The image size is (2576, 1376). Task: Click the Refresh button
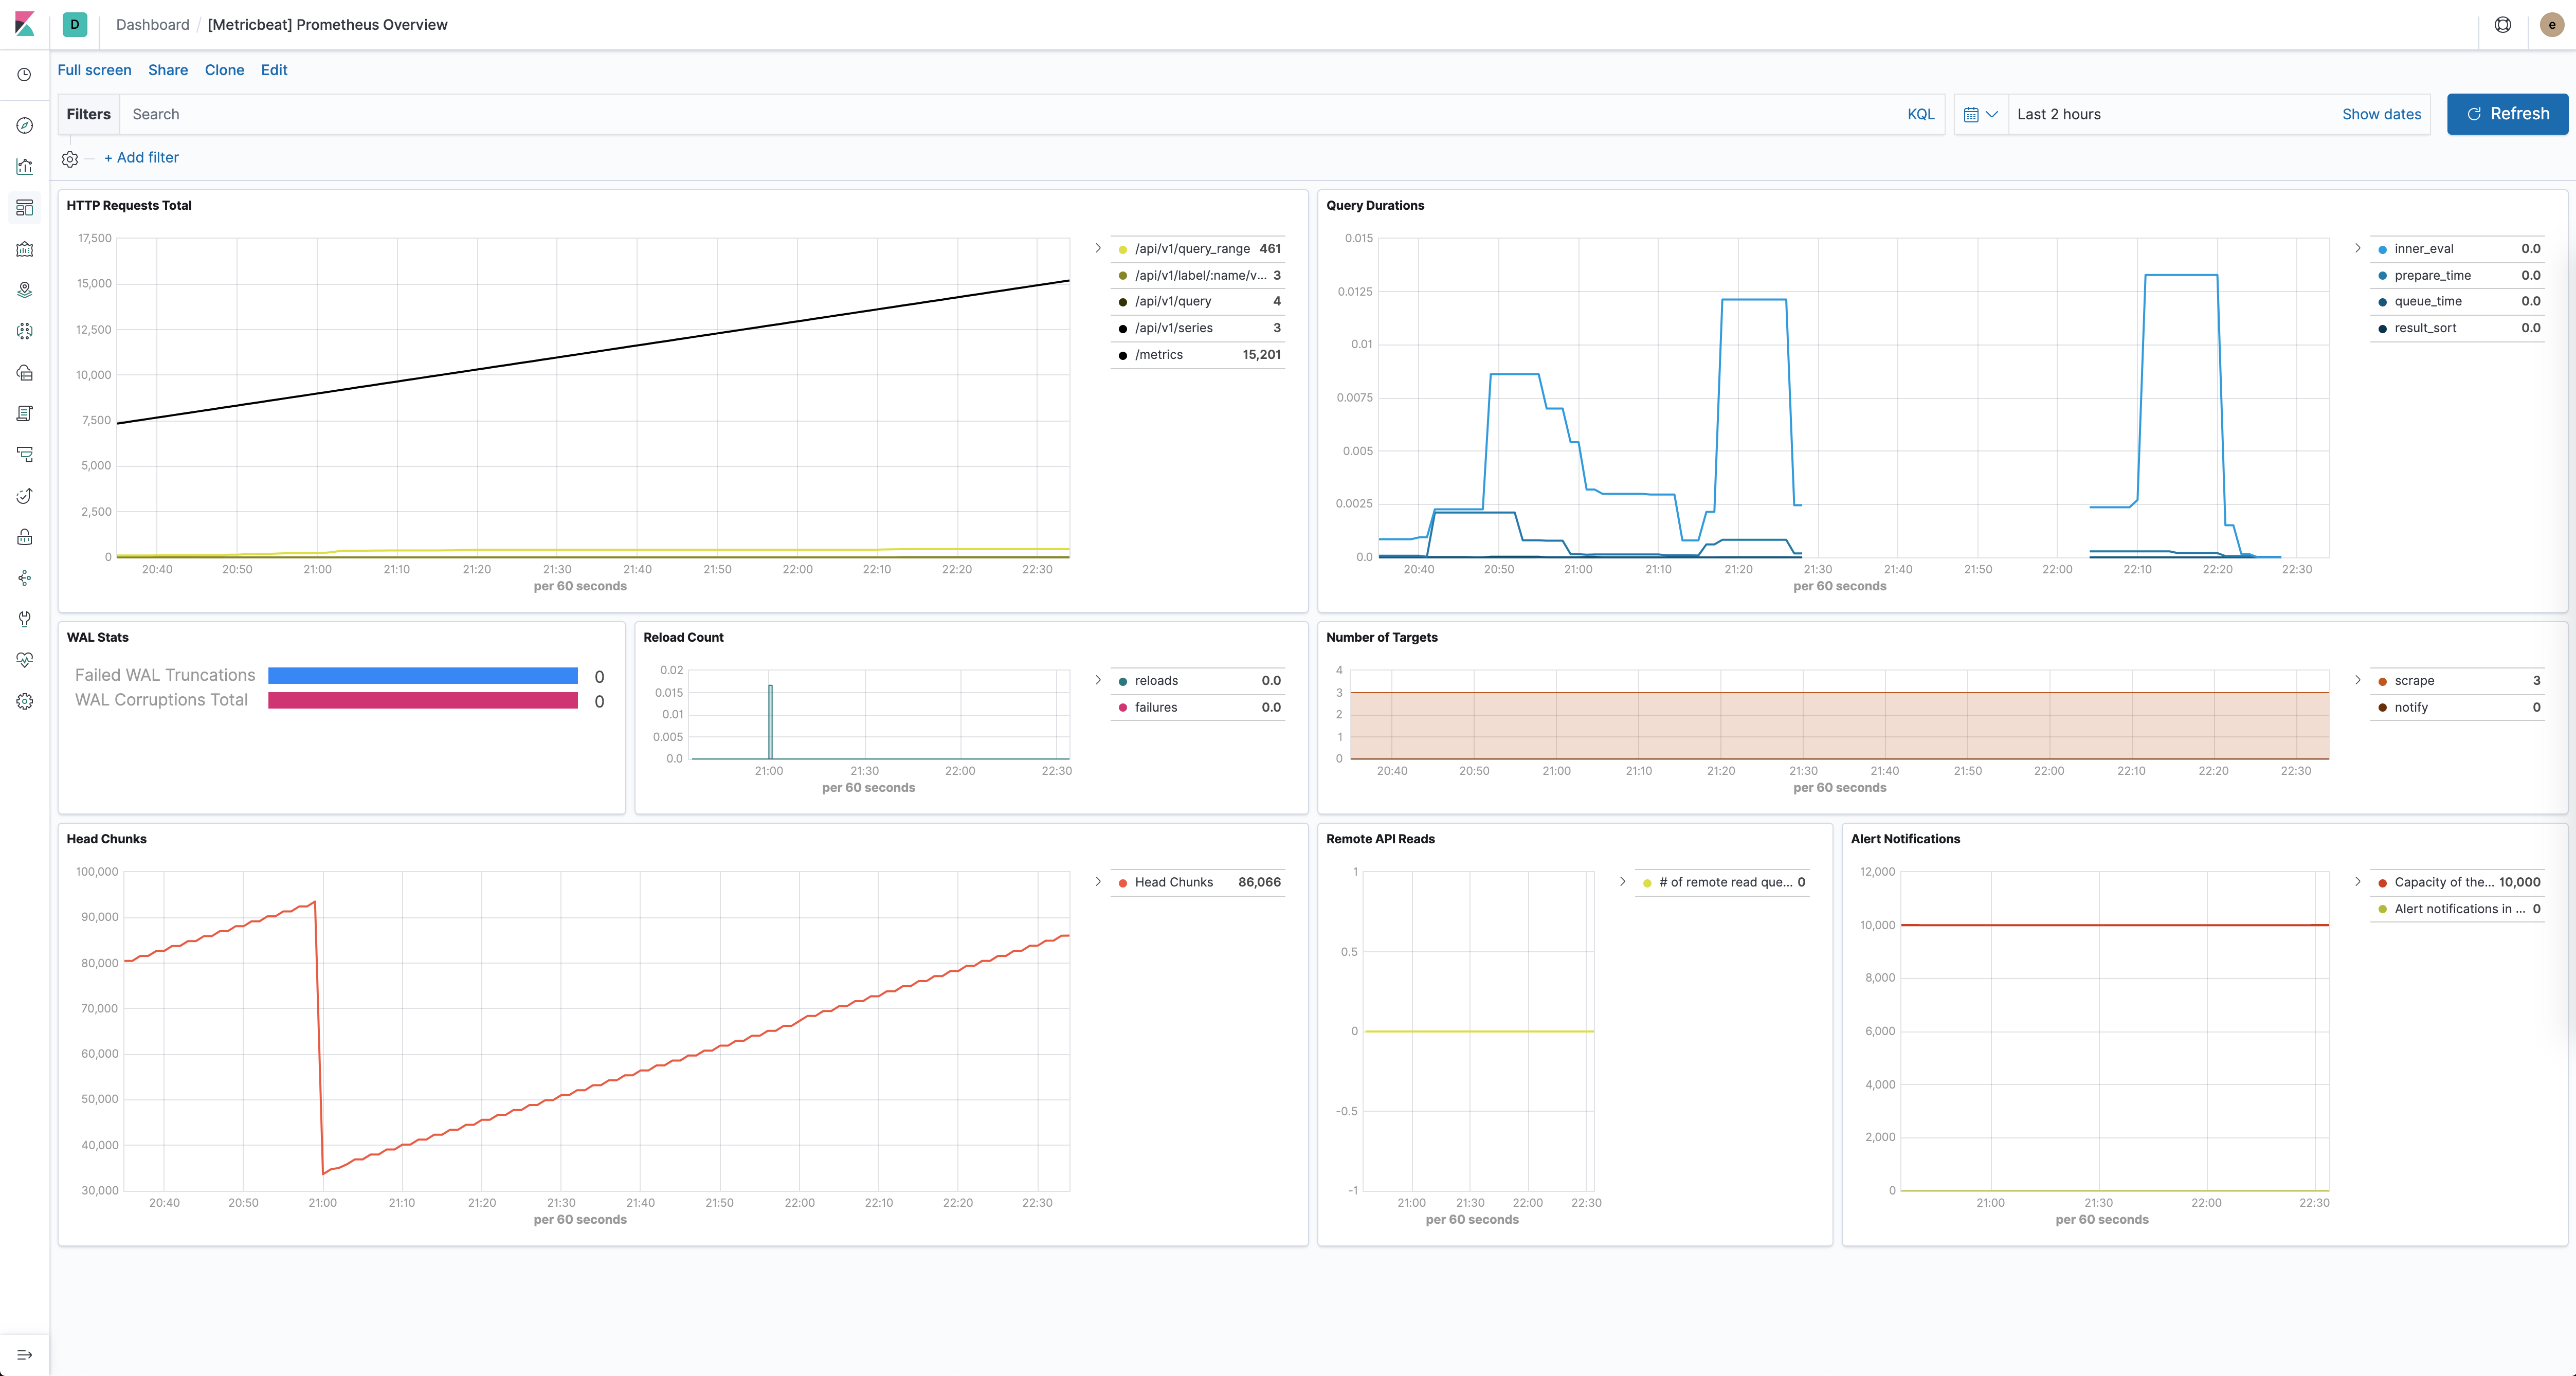(2507, 114)
